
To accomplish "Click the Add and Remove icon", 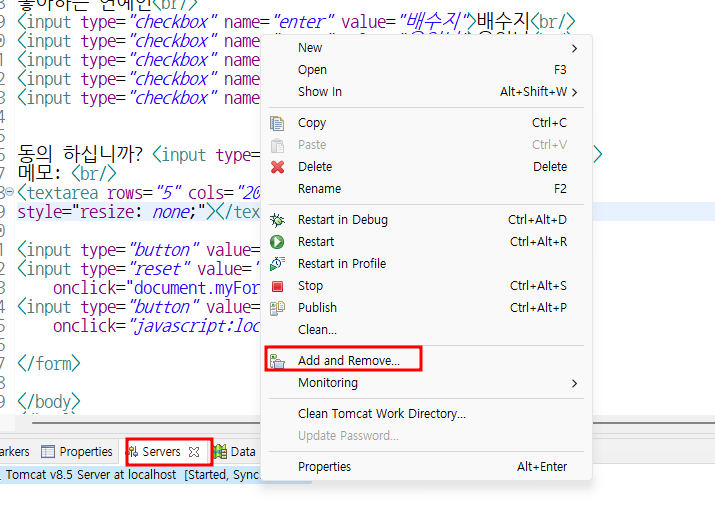I will [x=277, y=361].
